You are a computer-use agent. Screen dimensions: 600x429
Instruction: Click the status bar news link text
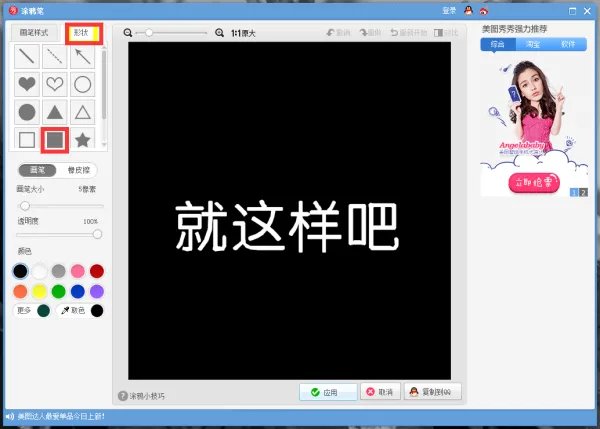click(61, 416)
